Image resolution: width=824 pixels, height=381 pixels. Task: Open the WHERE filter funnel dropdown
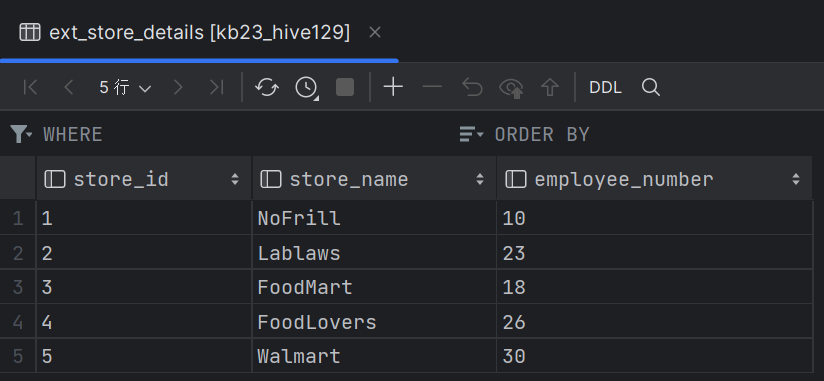[x=21, y=135]
